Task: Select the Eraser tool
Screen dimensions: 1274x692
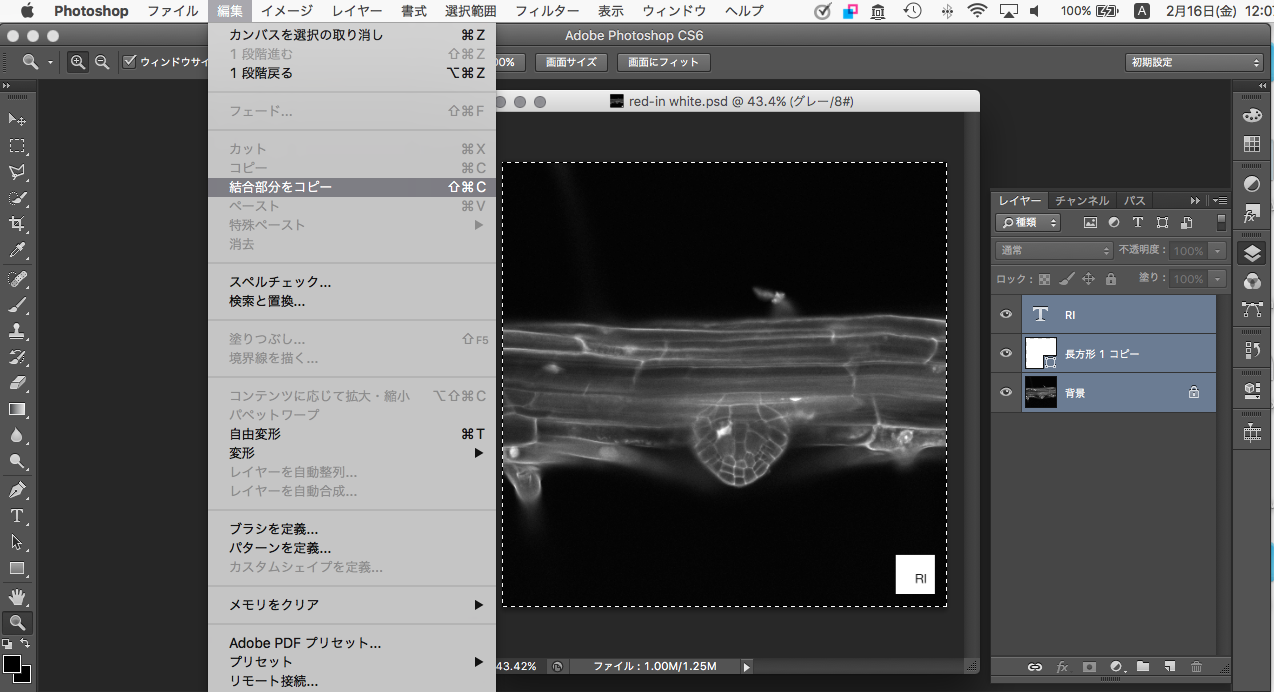Action: pyautogui.click(x=17, y=383)
